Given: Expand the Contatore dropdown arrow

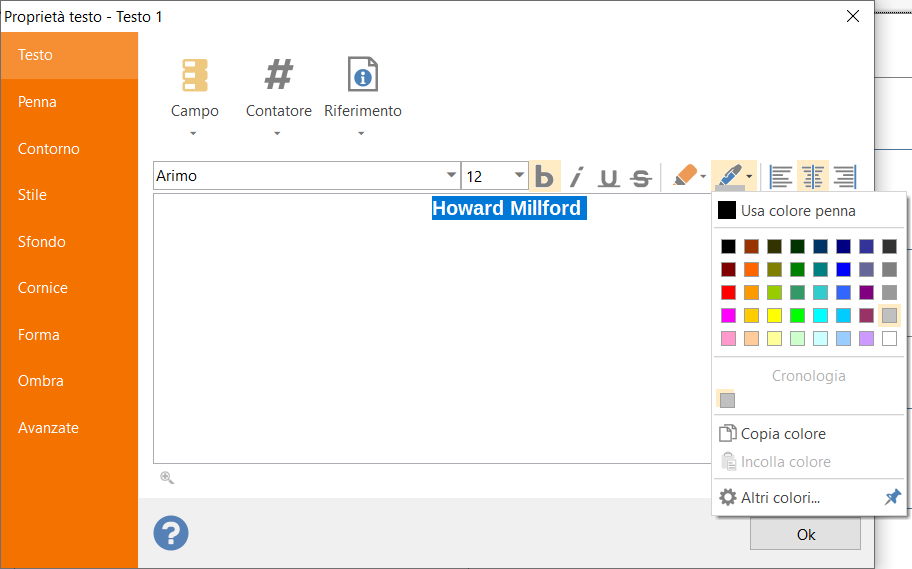Looking at the screenshot, I should [x=277, y=134].
